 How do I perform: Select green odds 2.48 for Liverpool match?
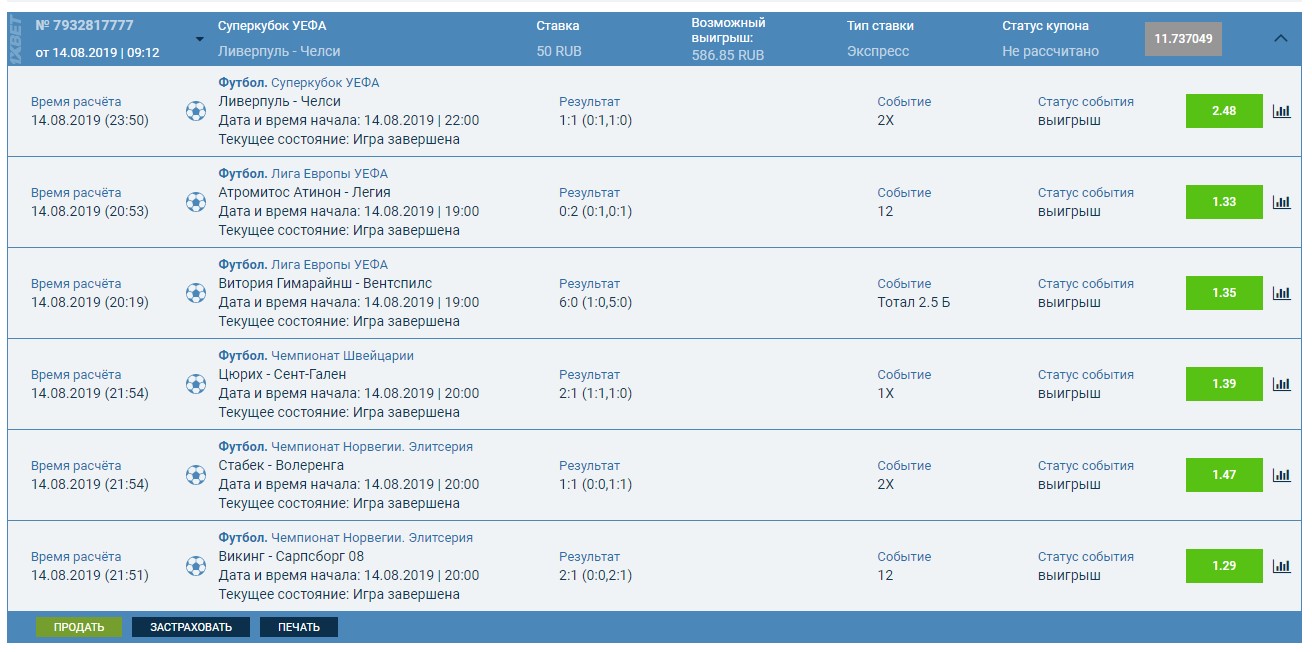tap(1224, 111)
